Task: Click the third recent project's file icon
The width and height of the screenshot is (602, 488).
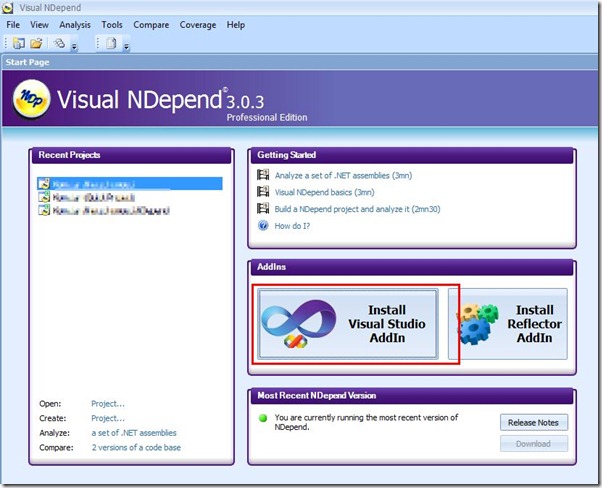Action: point(44,210)
